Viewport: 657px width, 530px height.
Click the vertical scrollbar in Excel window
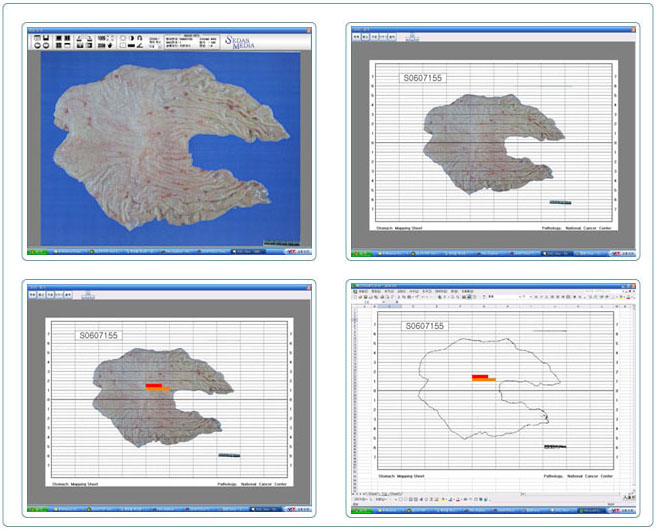pos(633,398)
